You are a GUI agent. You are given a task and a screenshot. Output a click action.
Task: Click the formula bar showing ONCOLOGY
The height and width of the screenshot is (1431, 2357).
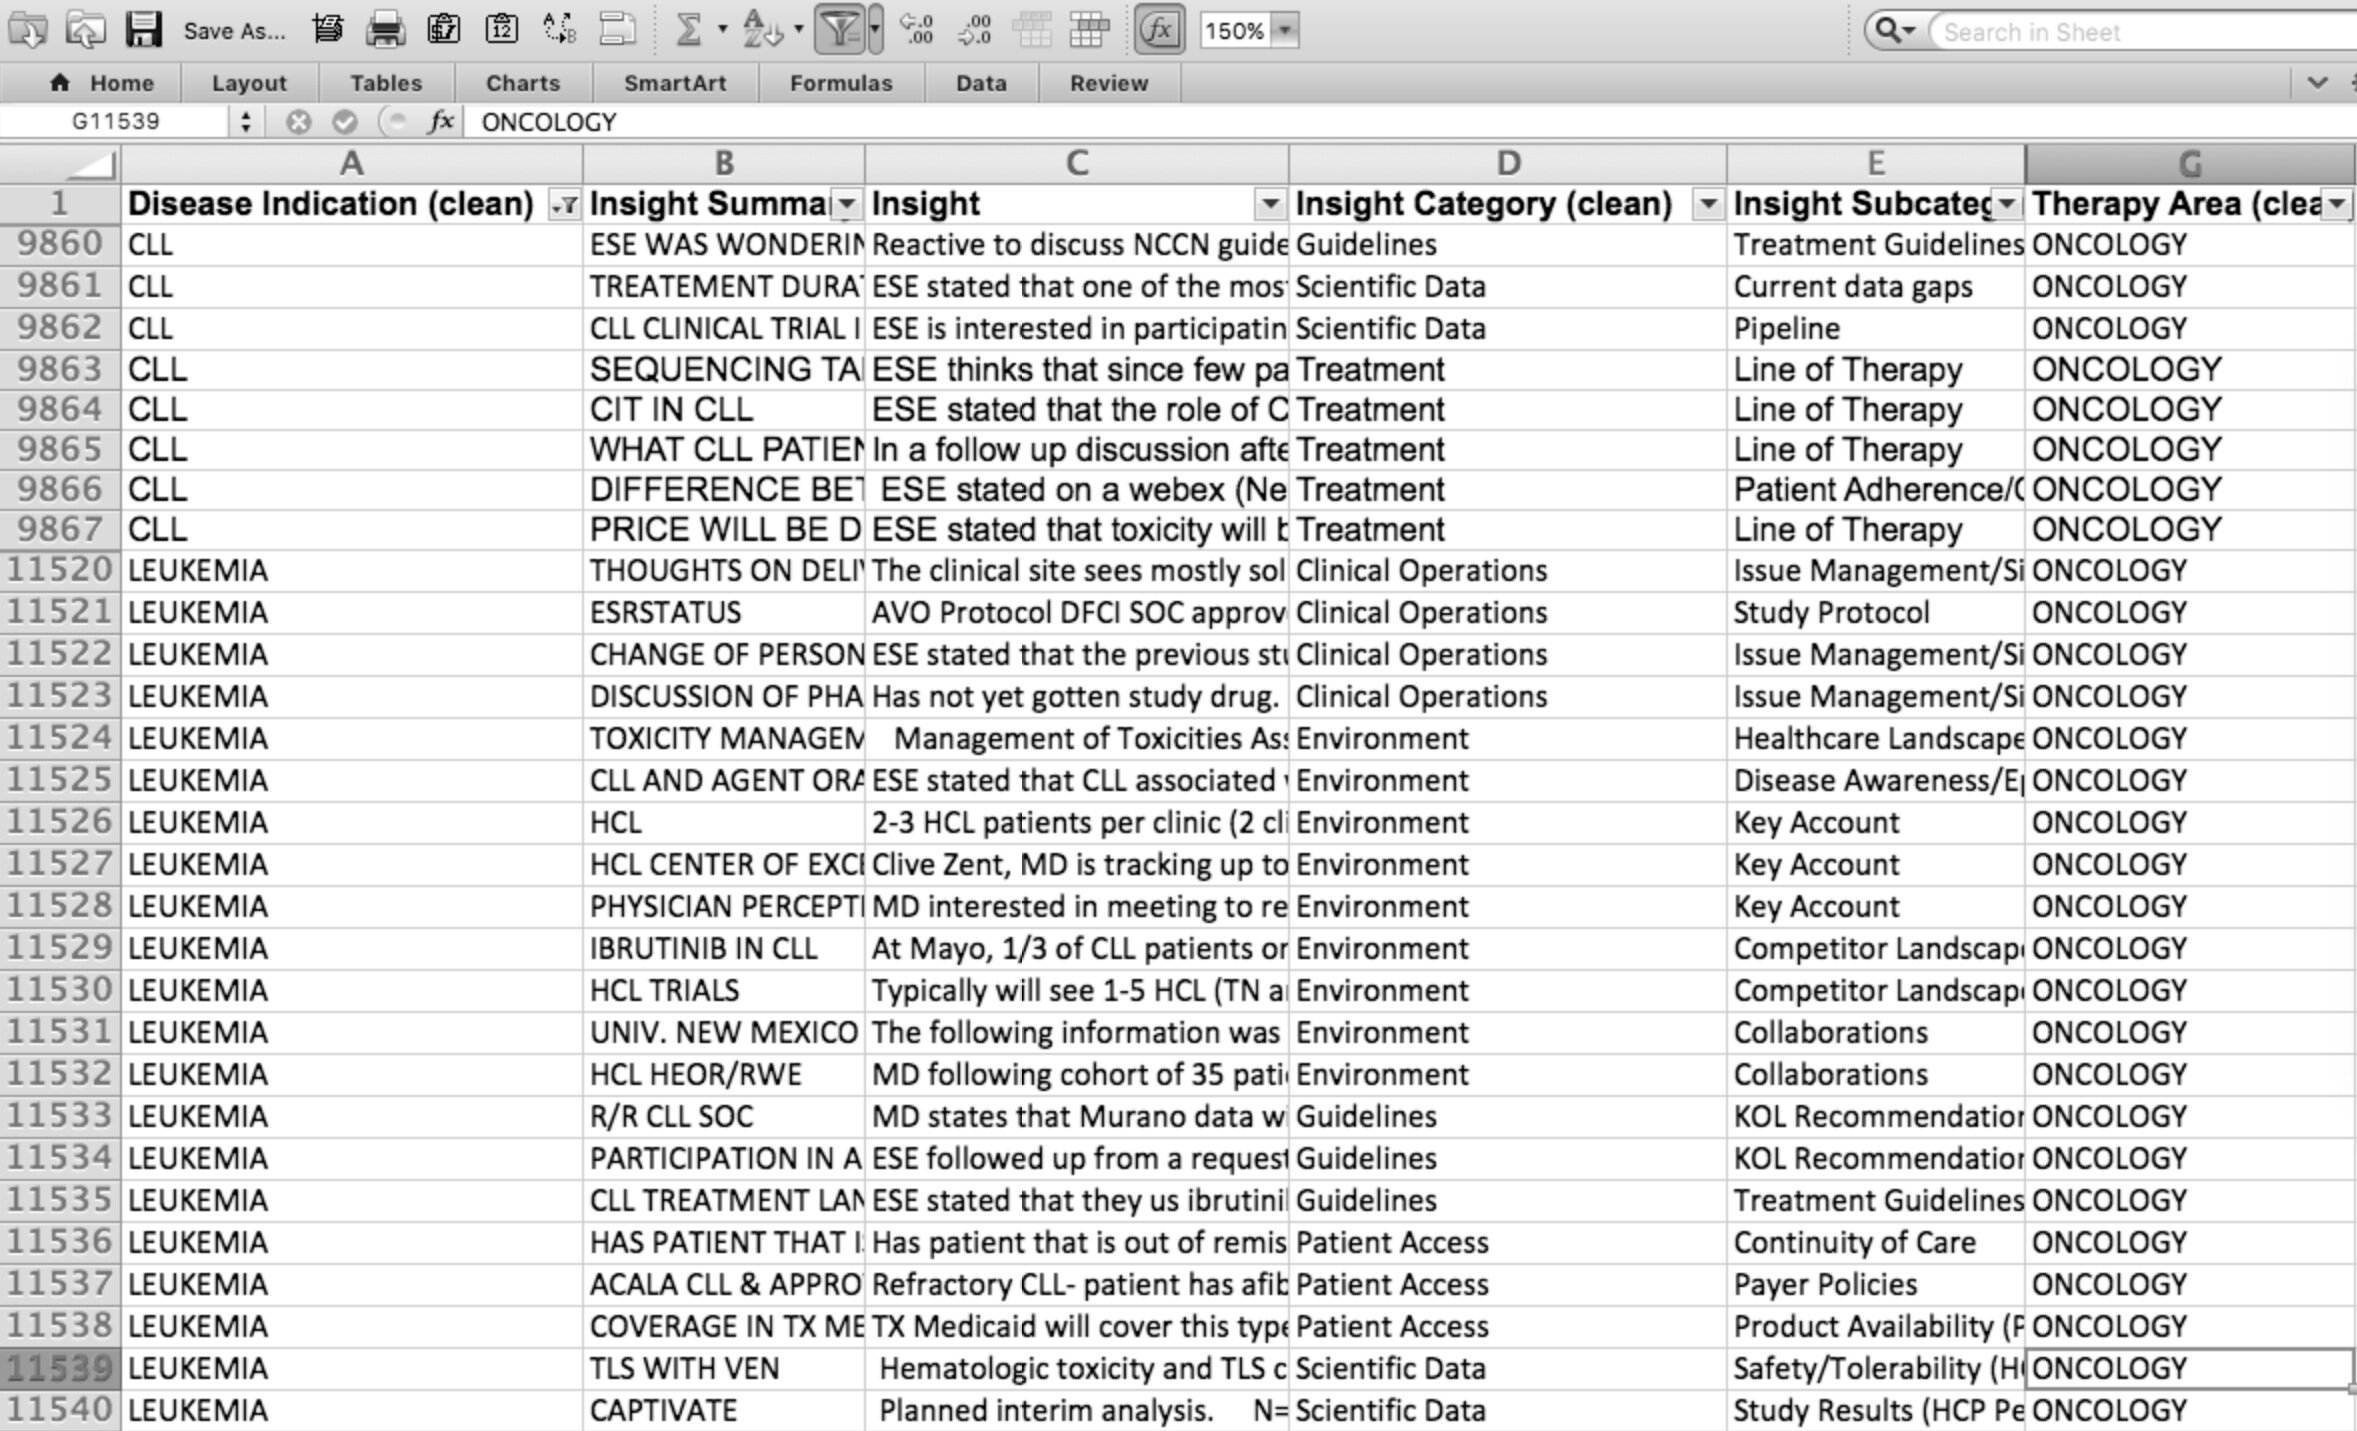point(1410,122)
